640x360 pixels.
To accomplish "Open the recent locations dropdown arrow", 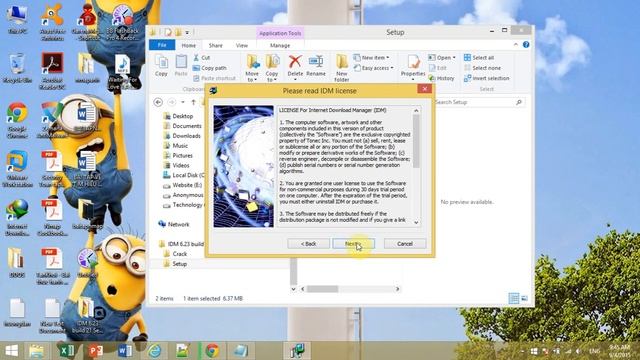I will coord(183,102).
